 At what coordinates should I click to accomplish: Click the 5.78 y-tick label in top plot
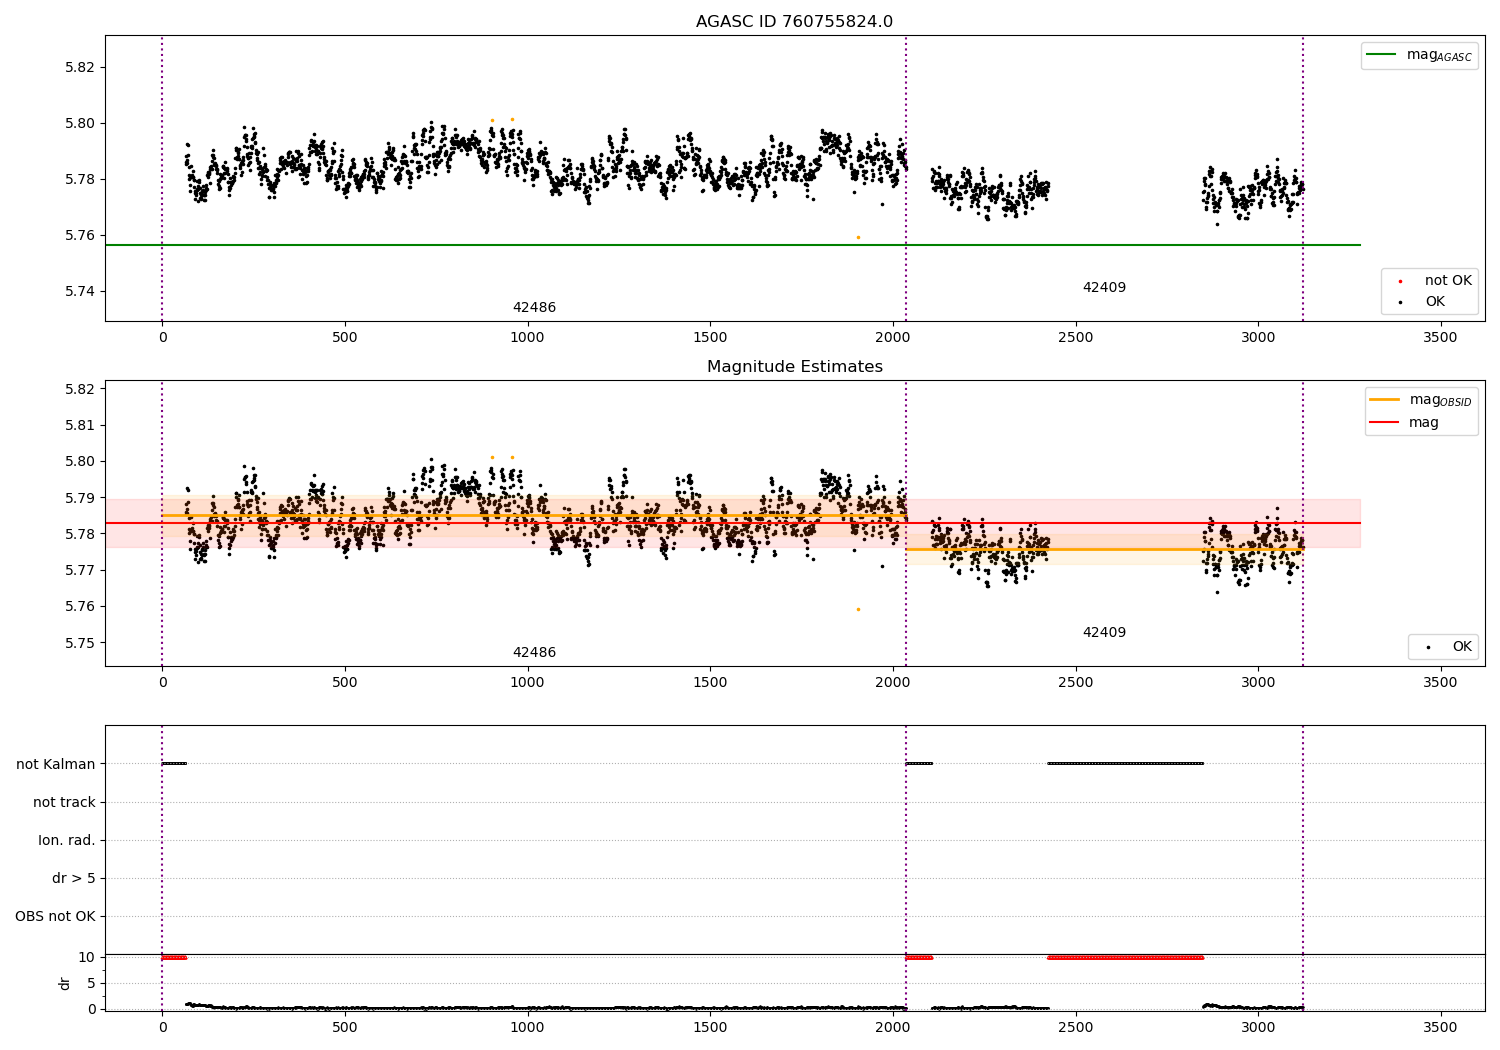[x=79, y=180]
